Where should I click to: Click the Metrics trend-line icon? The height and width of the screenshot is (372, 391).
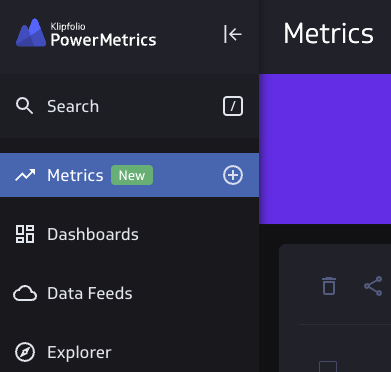(25, 175)
